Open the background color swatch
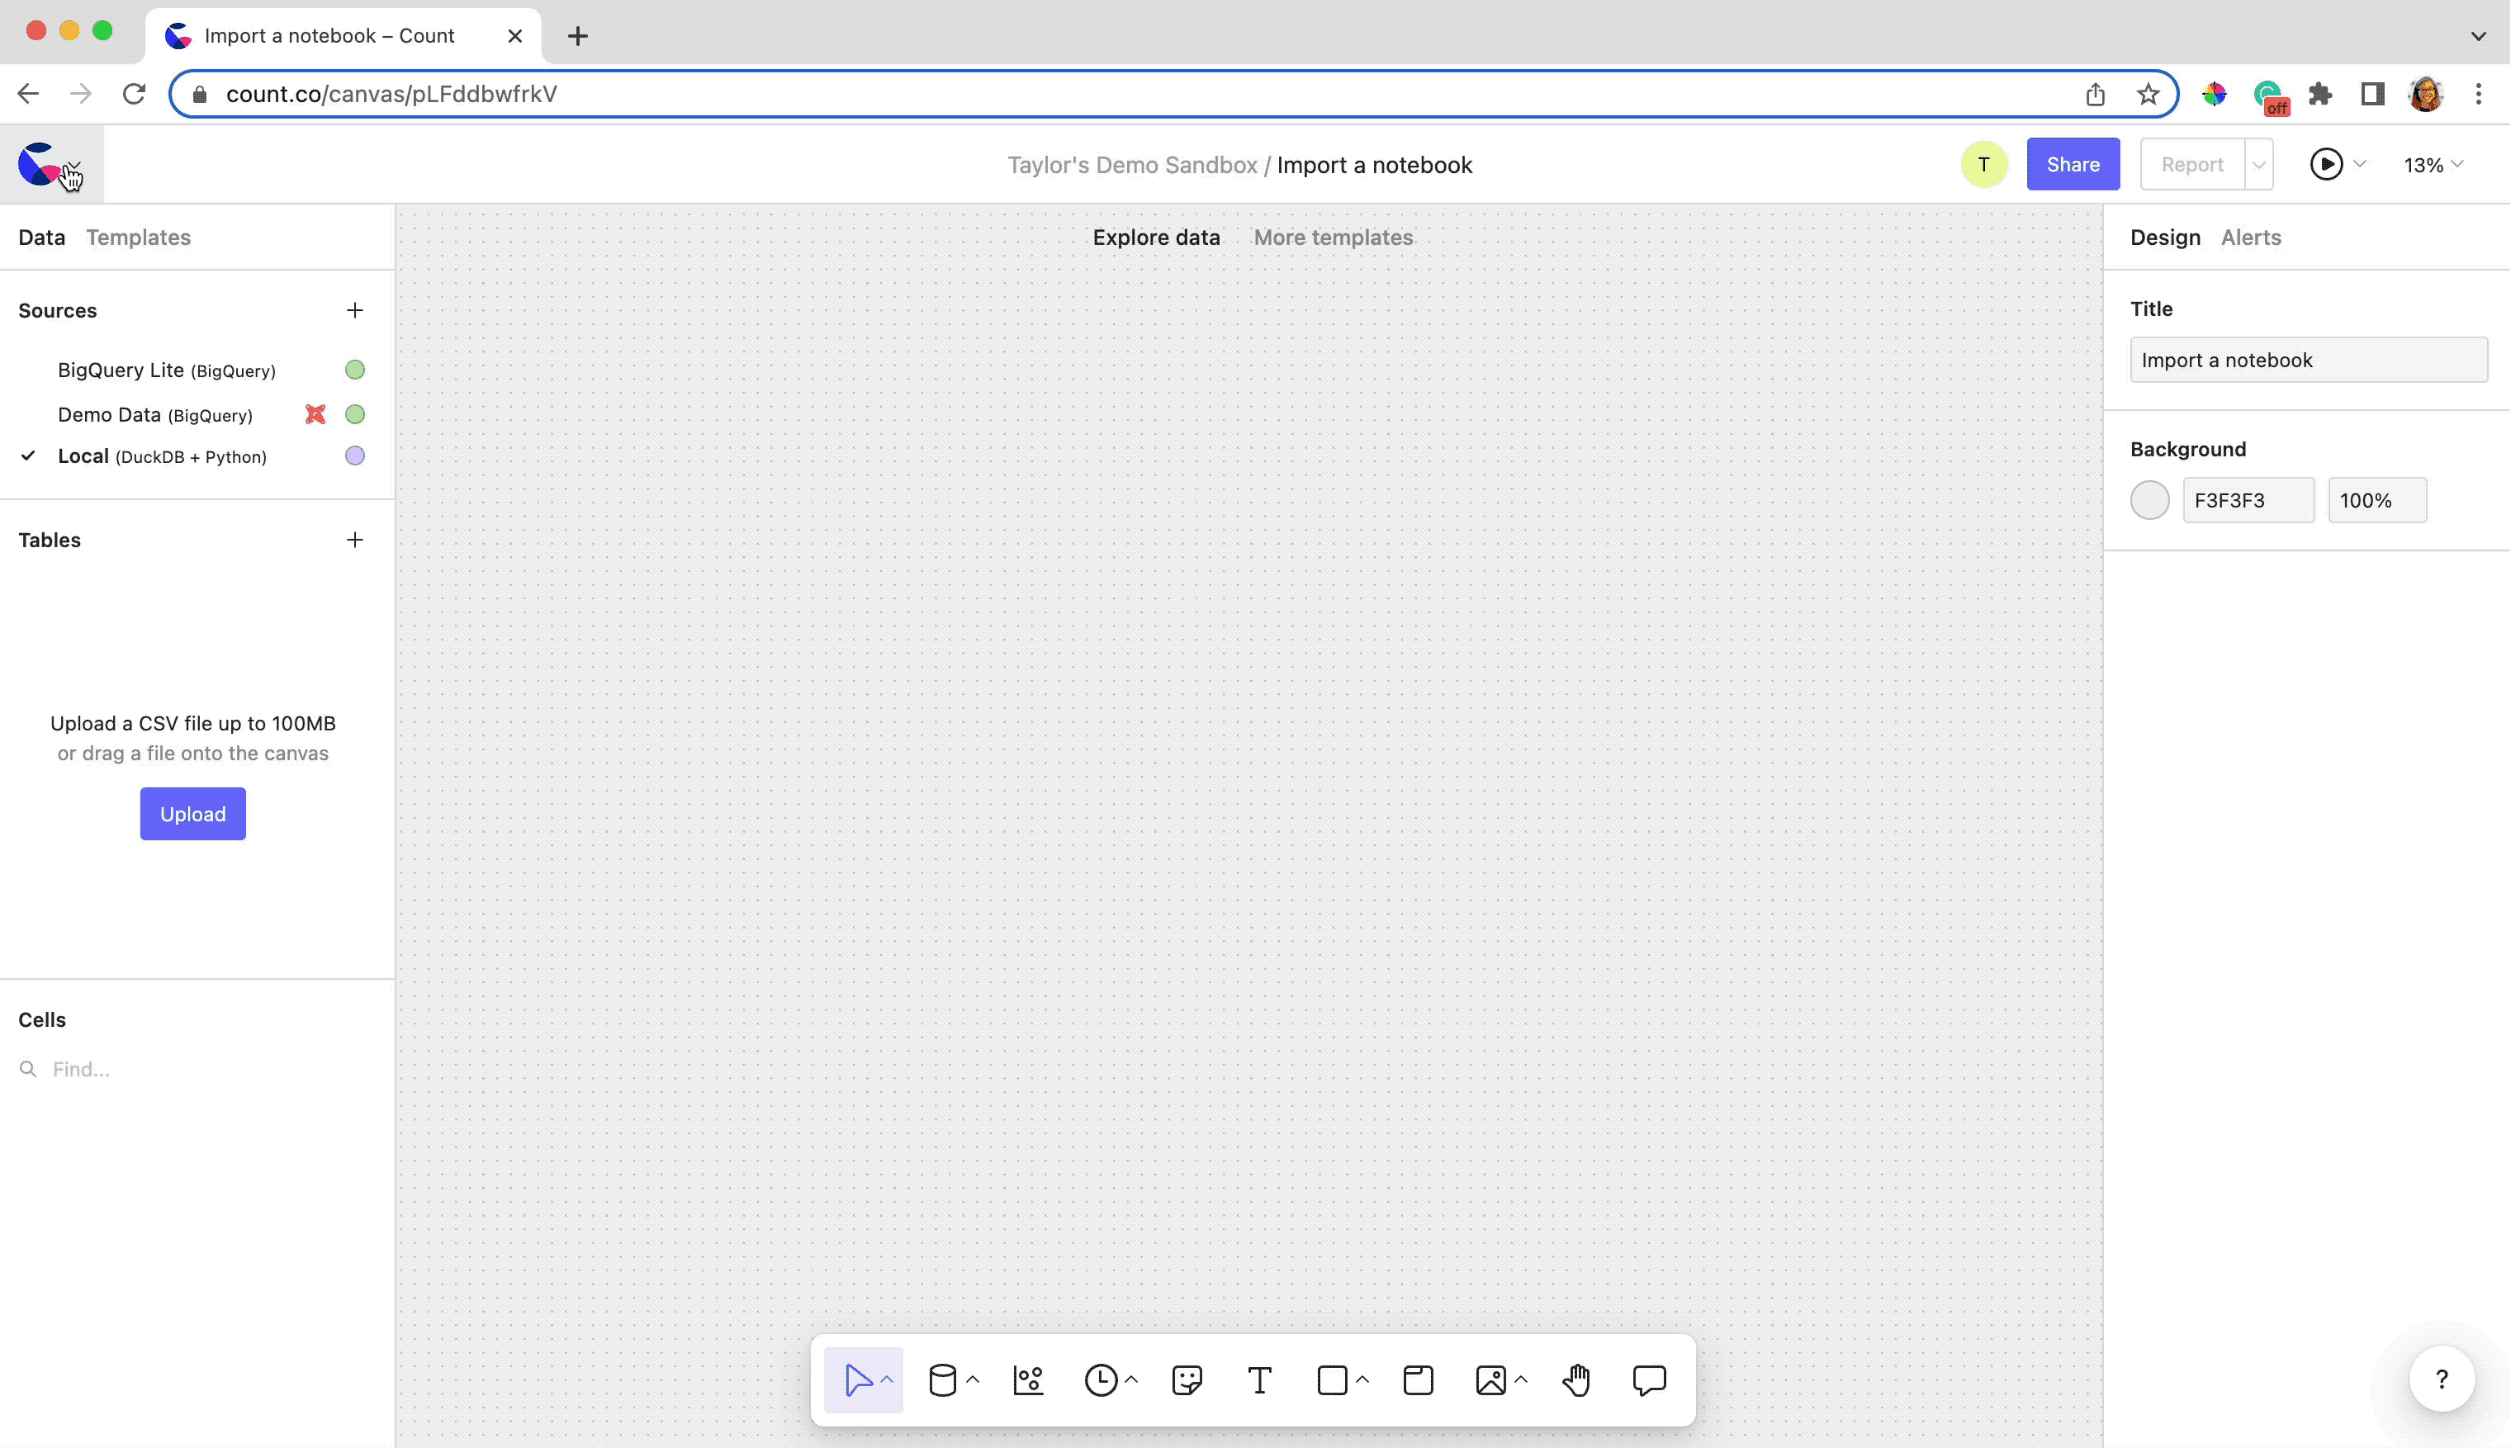Image resolution: width=2510 pixels, height=1448 pixels. point(2149,500)
